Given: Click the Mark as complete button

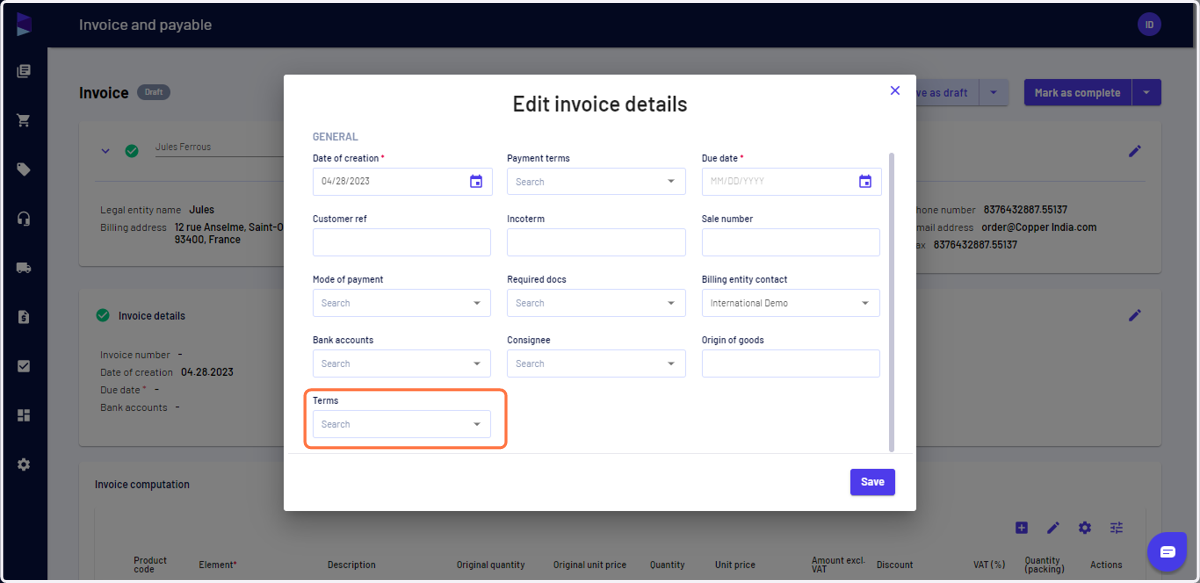Looking at the screenshot, I should click(1077, 93).
